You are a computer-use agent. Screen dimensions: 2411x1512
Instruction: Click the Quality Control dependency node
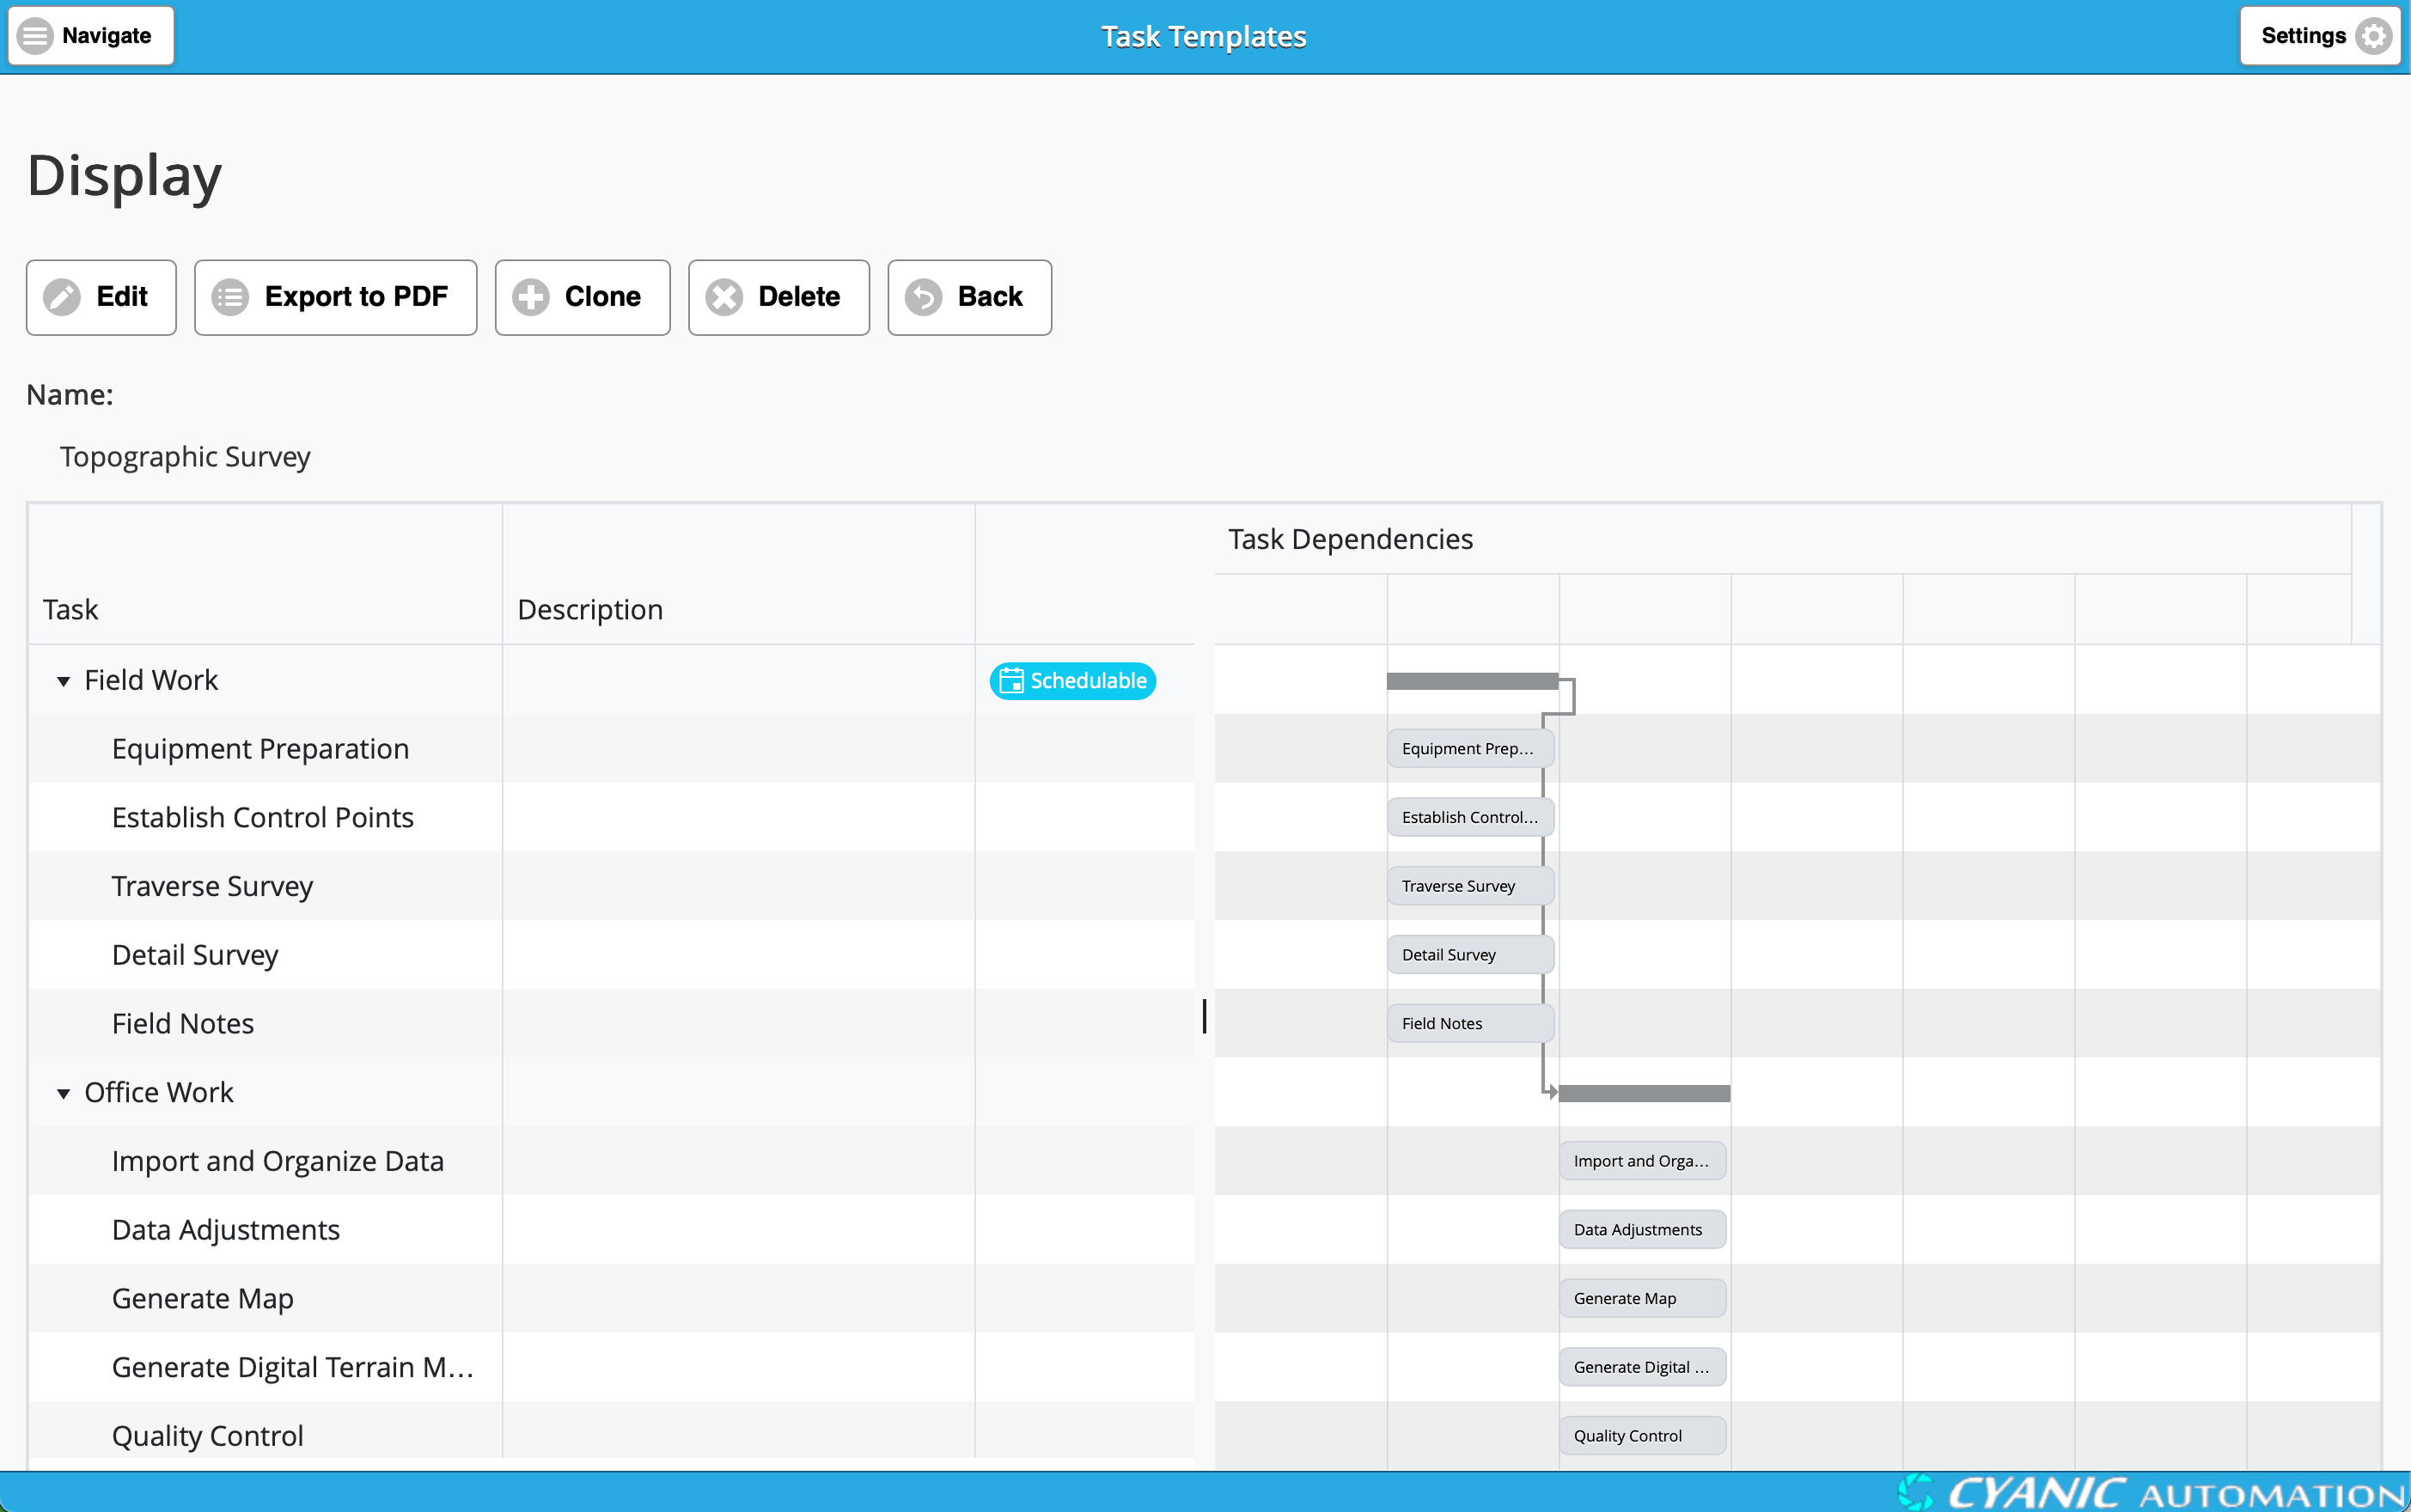[1642, 1435]
